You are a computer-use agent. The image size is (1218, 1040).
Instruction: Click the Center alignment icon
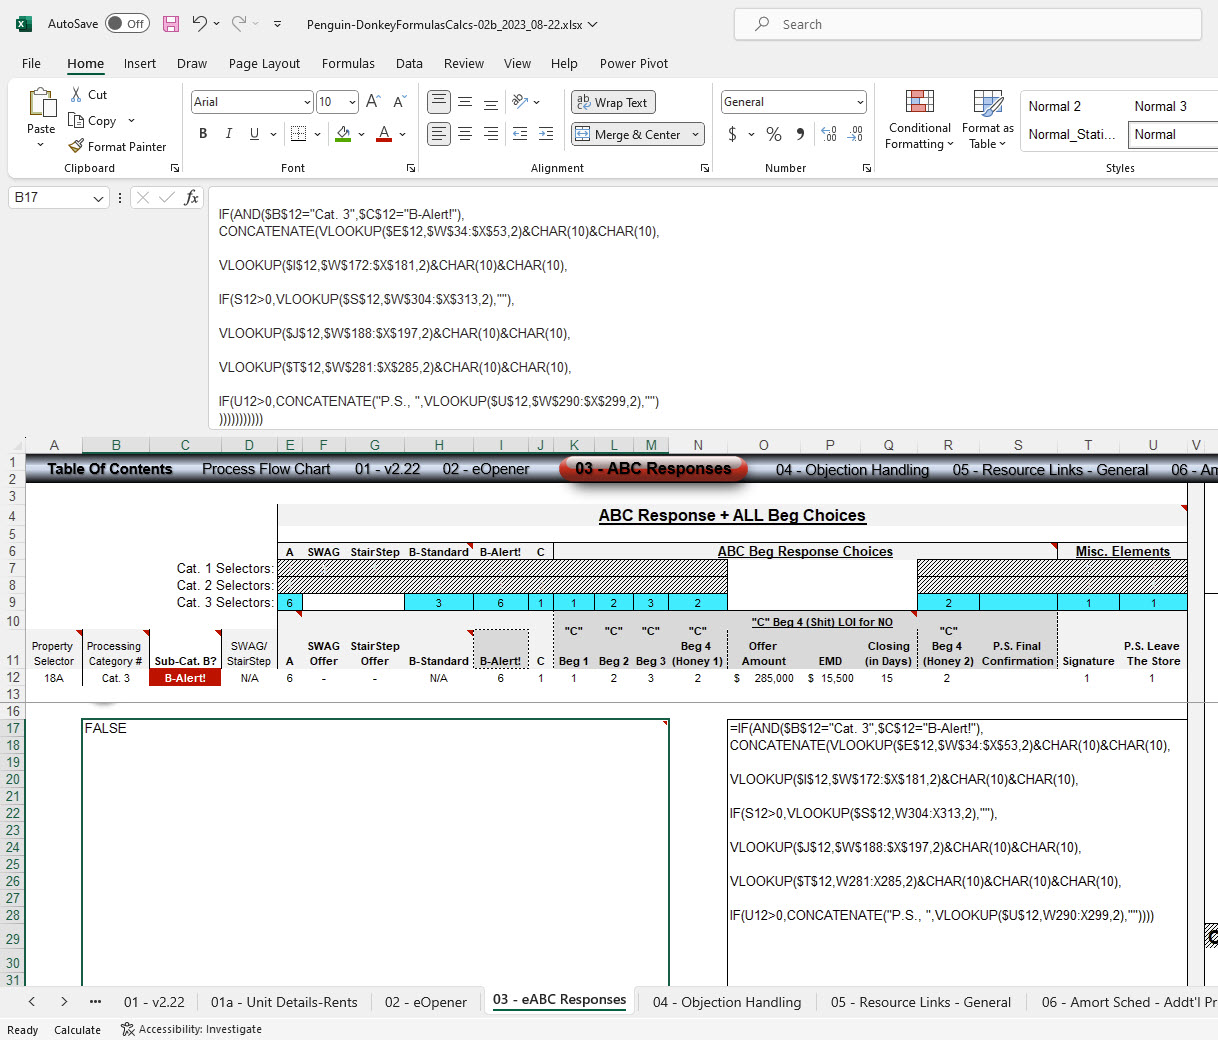tap(465, 134)
